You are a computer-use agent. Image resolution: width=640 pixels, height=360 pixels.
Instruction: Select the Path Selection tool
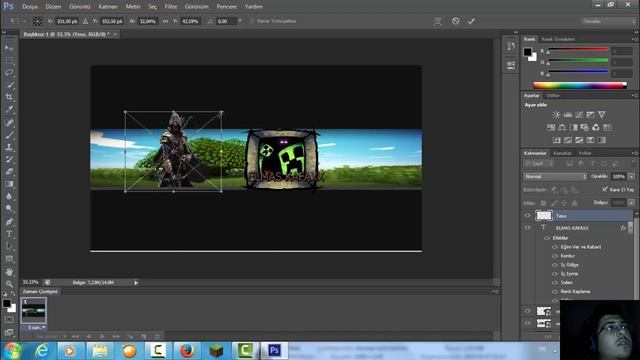(x=9, y=247)
